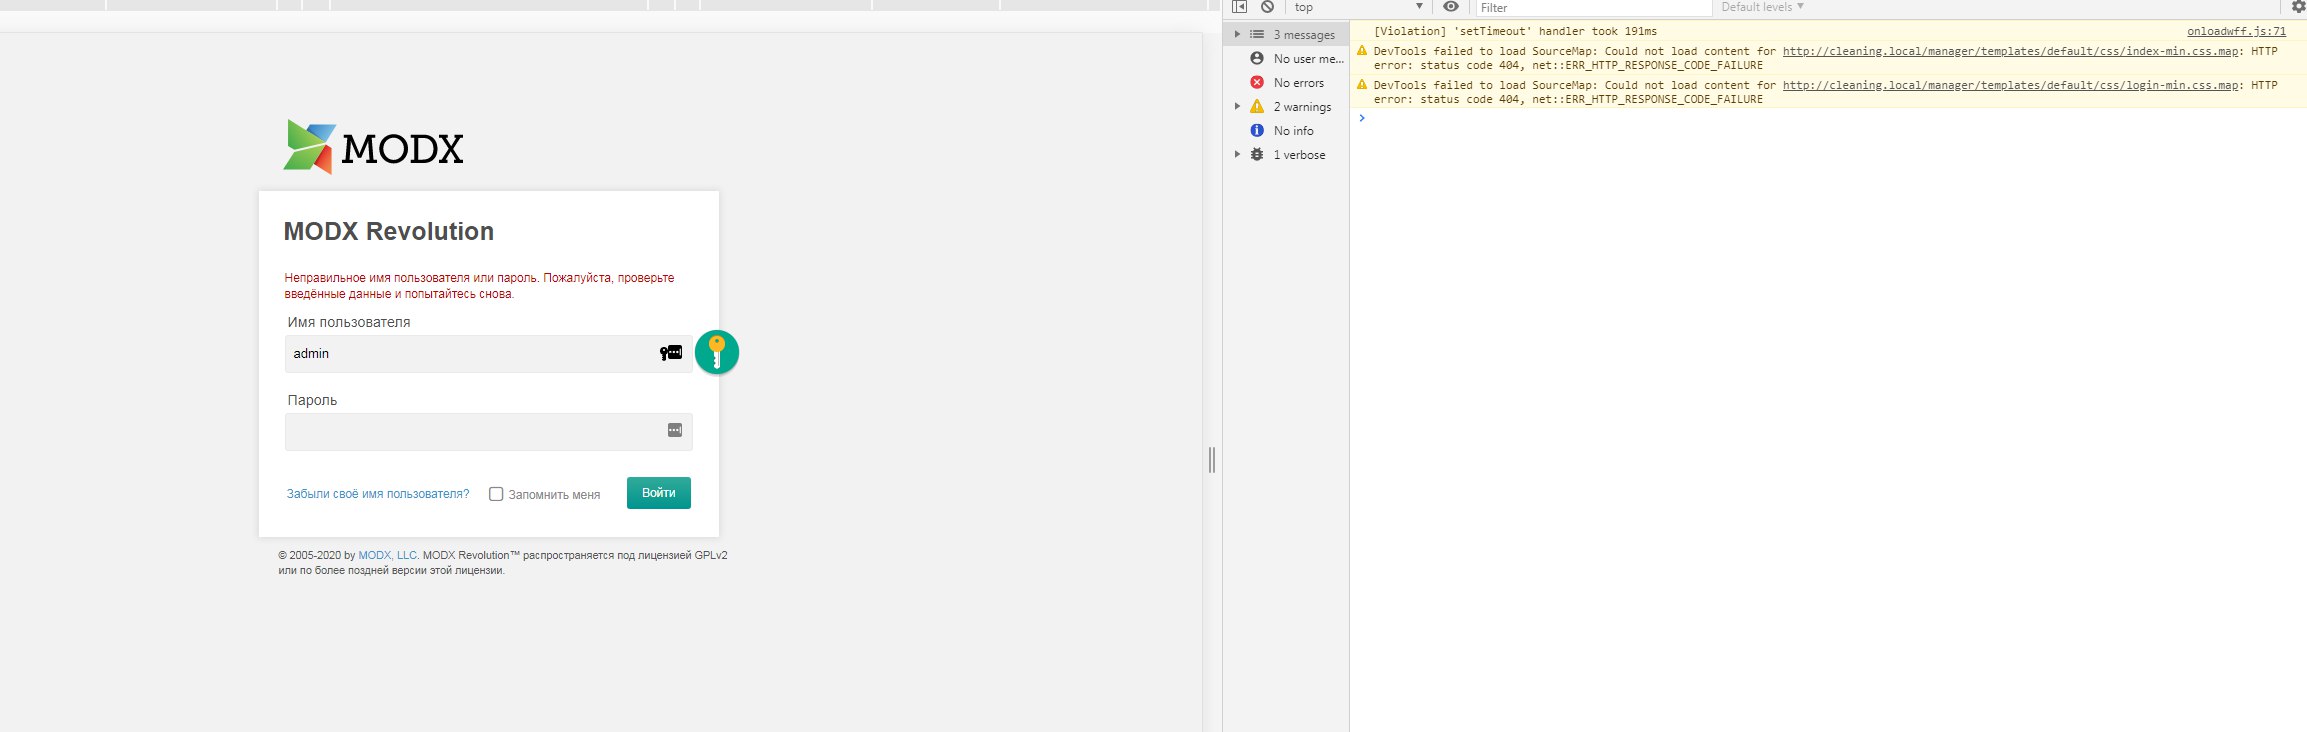Open the top execution context dropdown
This screenshot has height=732, width=2307.
coord(1357,7)
